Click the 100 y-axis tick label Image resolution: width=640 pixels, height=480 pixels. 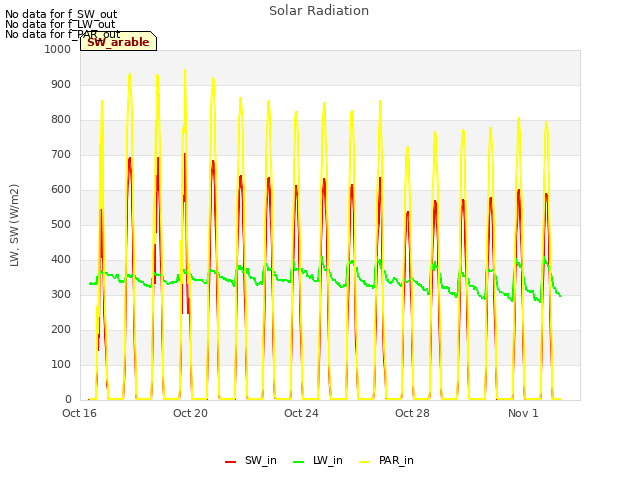coord(61,364)
